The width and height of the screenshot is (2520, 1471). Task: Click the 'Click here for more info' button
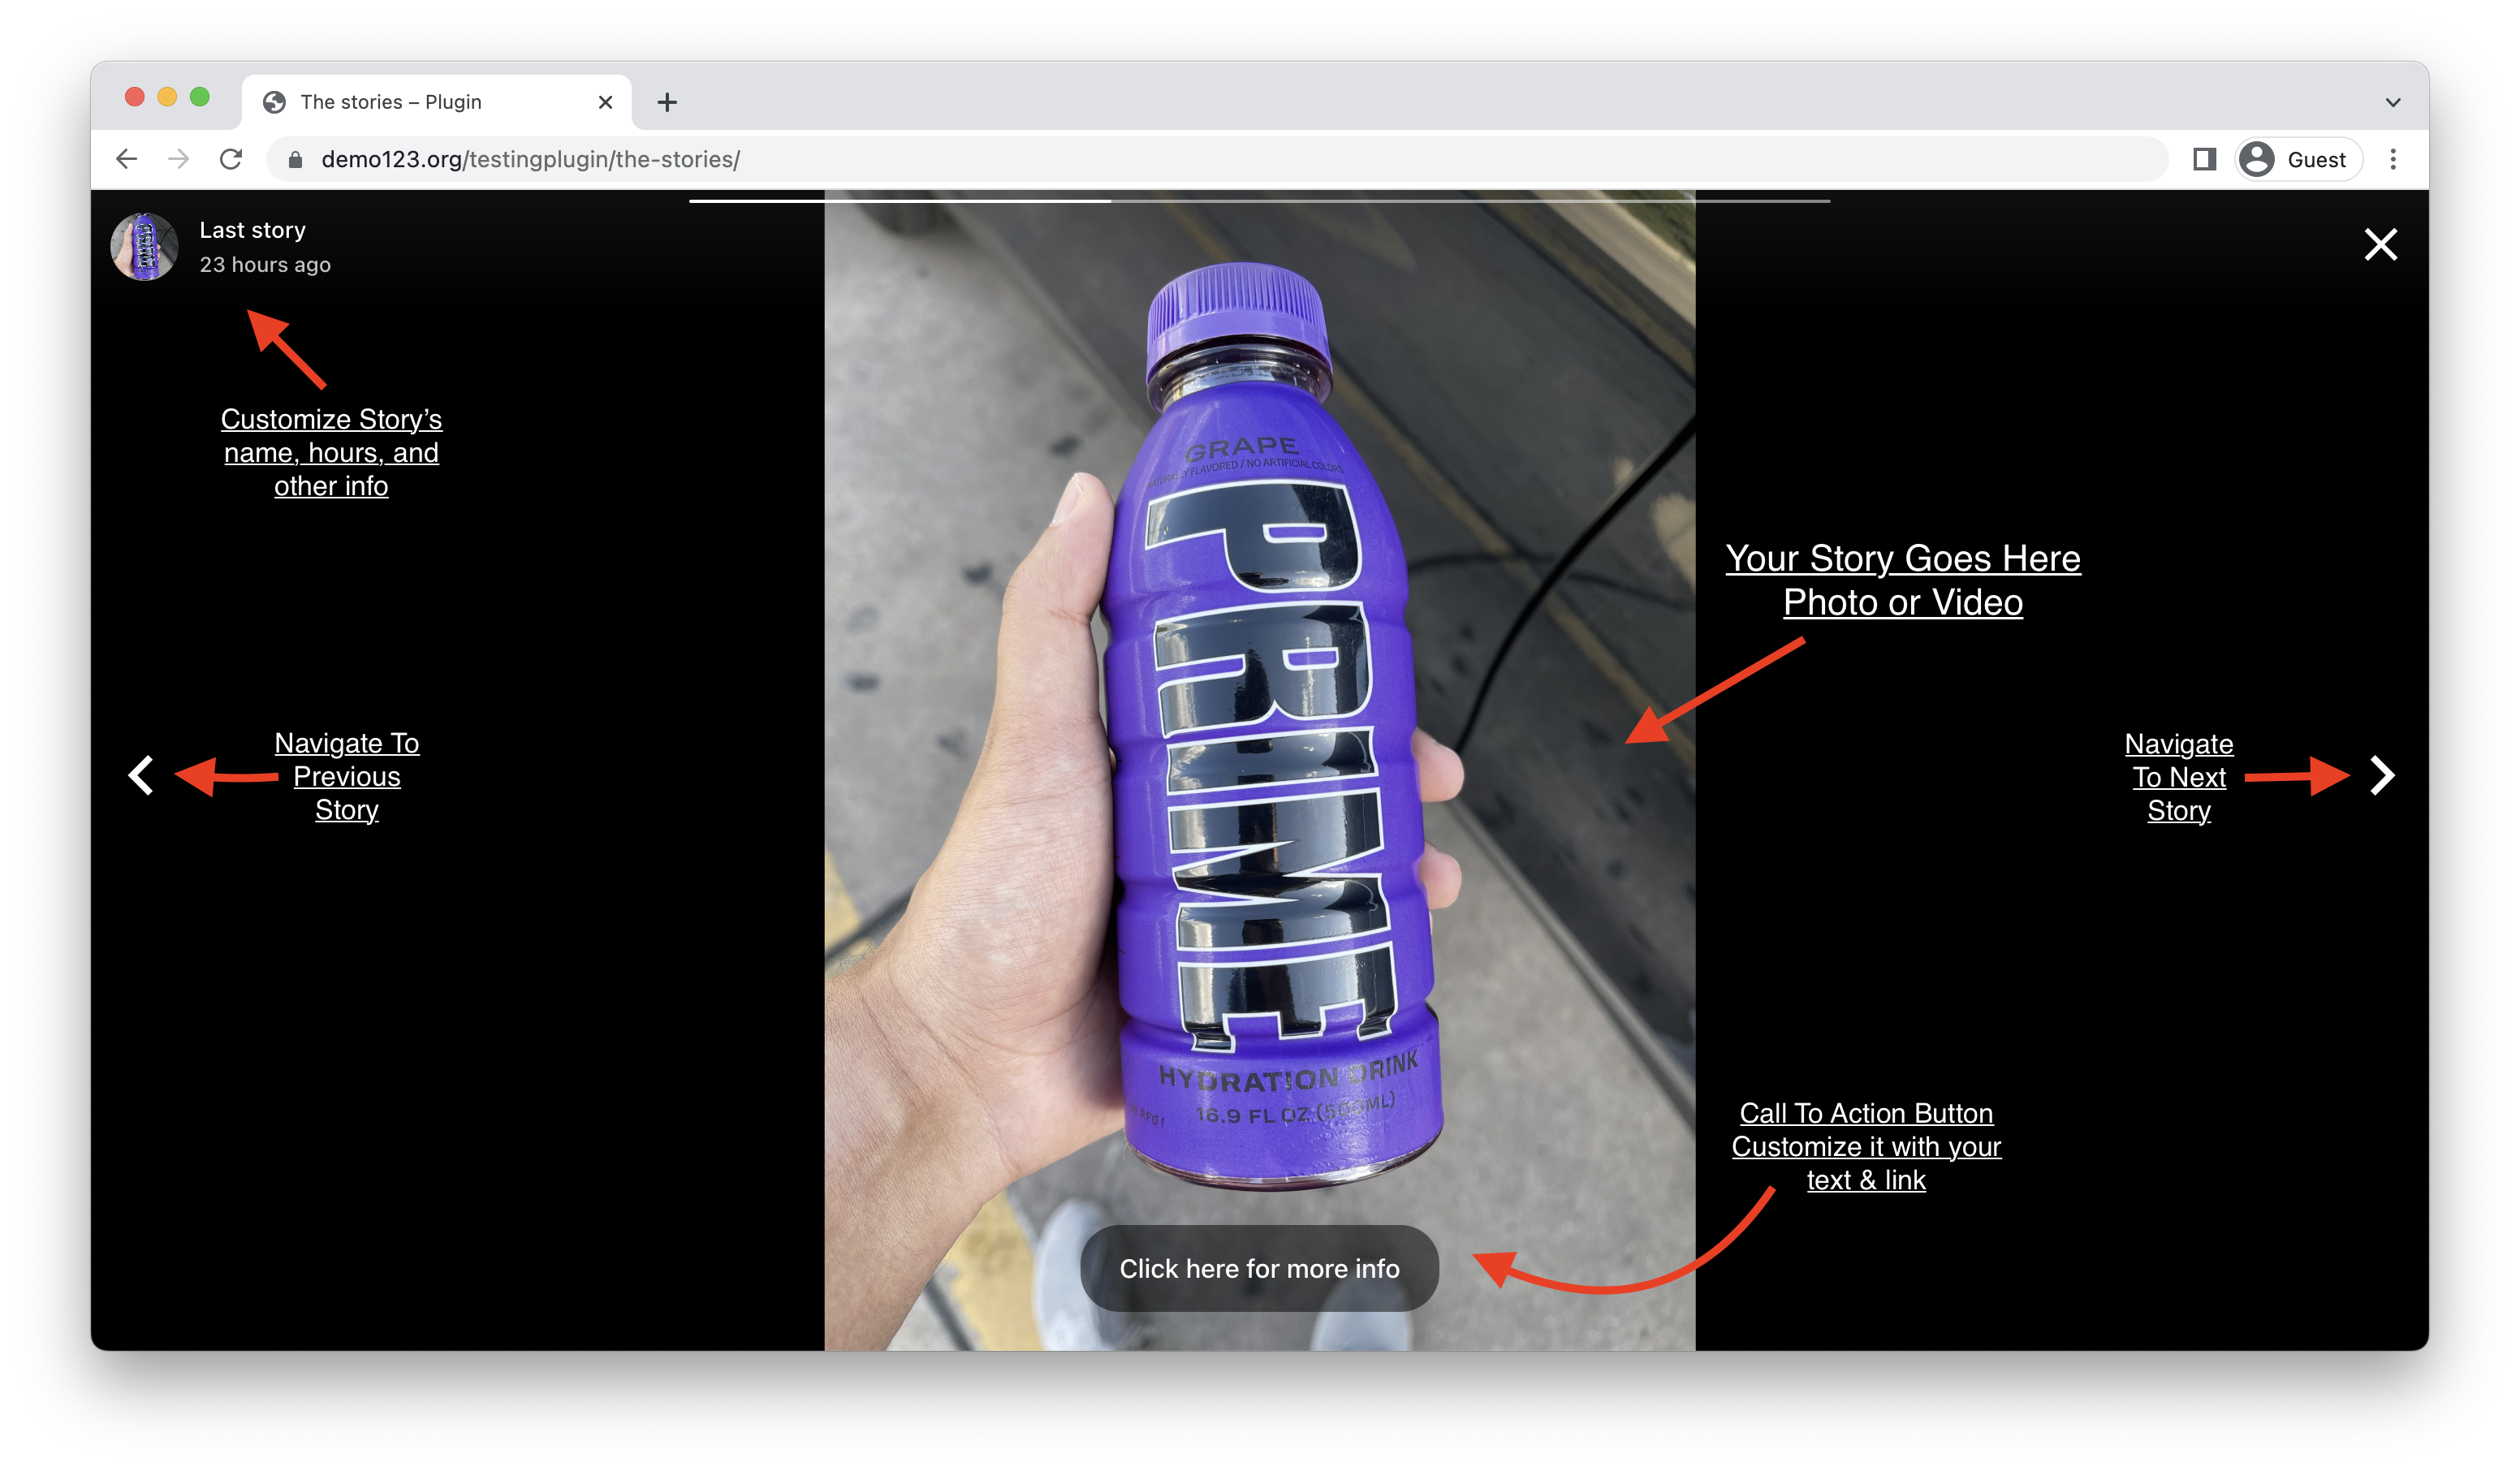pos(1259,1268)
